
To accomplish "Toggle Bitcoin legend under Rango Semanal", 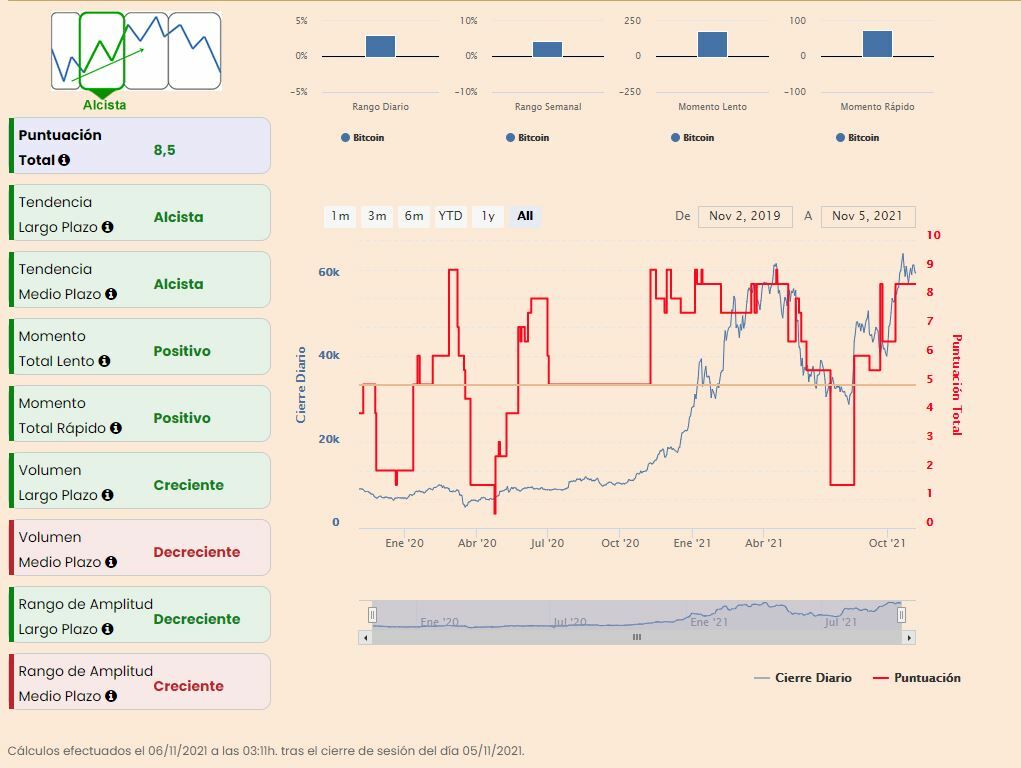I will [x=527, y=137].
